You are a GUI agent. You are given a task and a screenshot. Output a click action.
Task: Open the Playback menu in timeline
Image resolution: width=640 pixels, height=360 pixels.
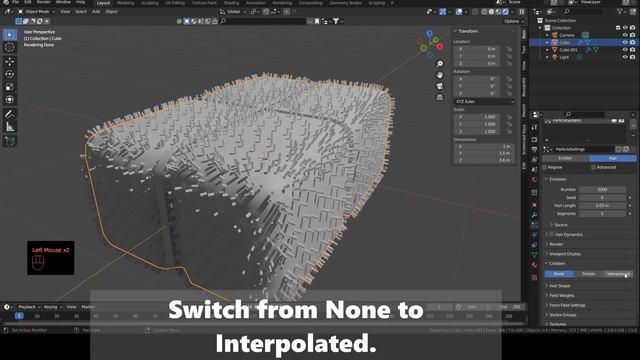click(29, 307)
